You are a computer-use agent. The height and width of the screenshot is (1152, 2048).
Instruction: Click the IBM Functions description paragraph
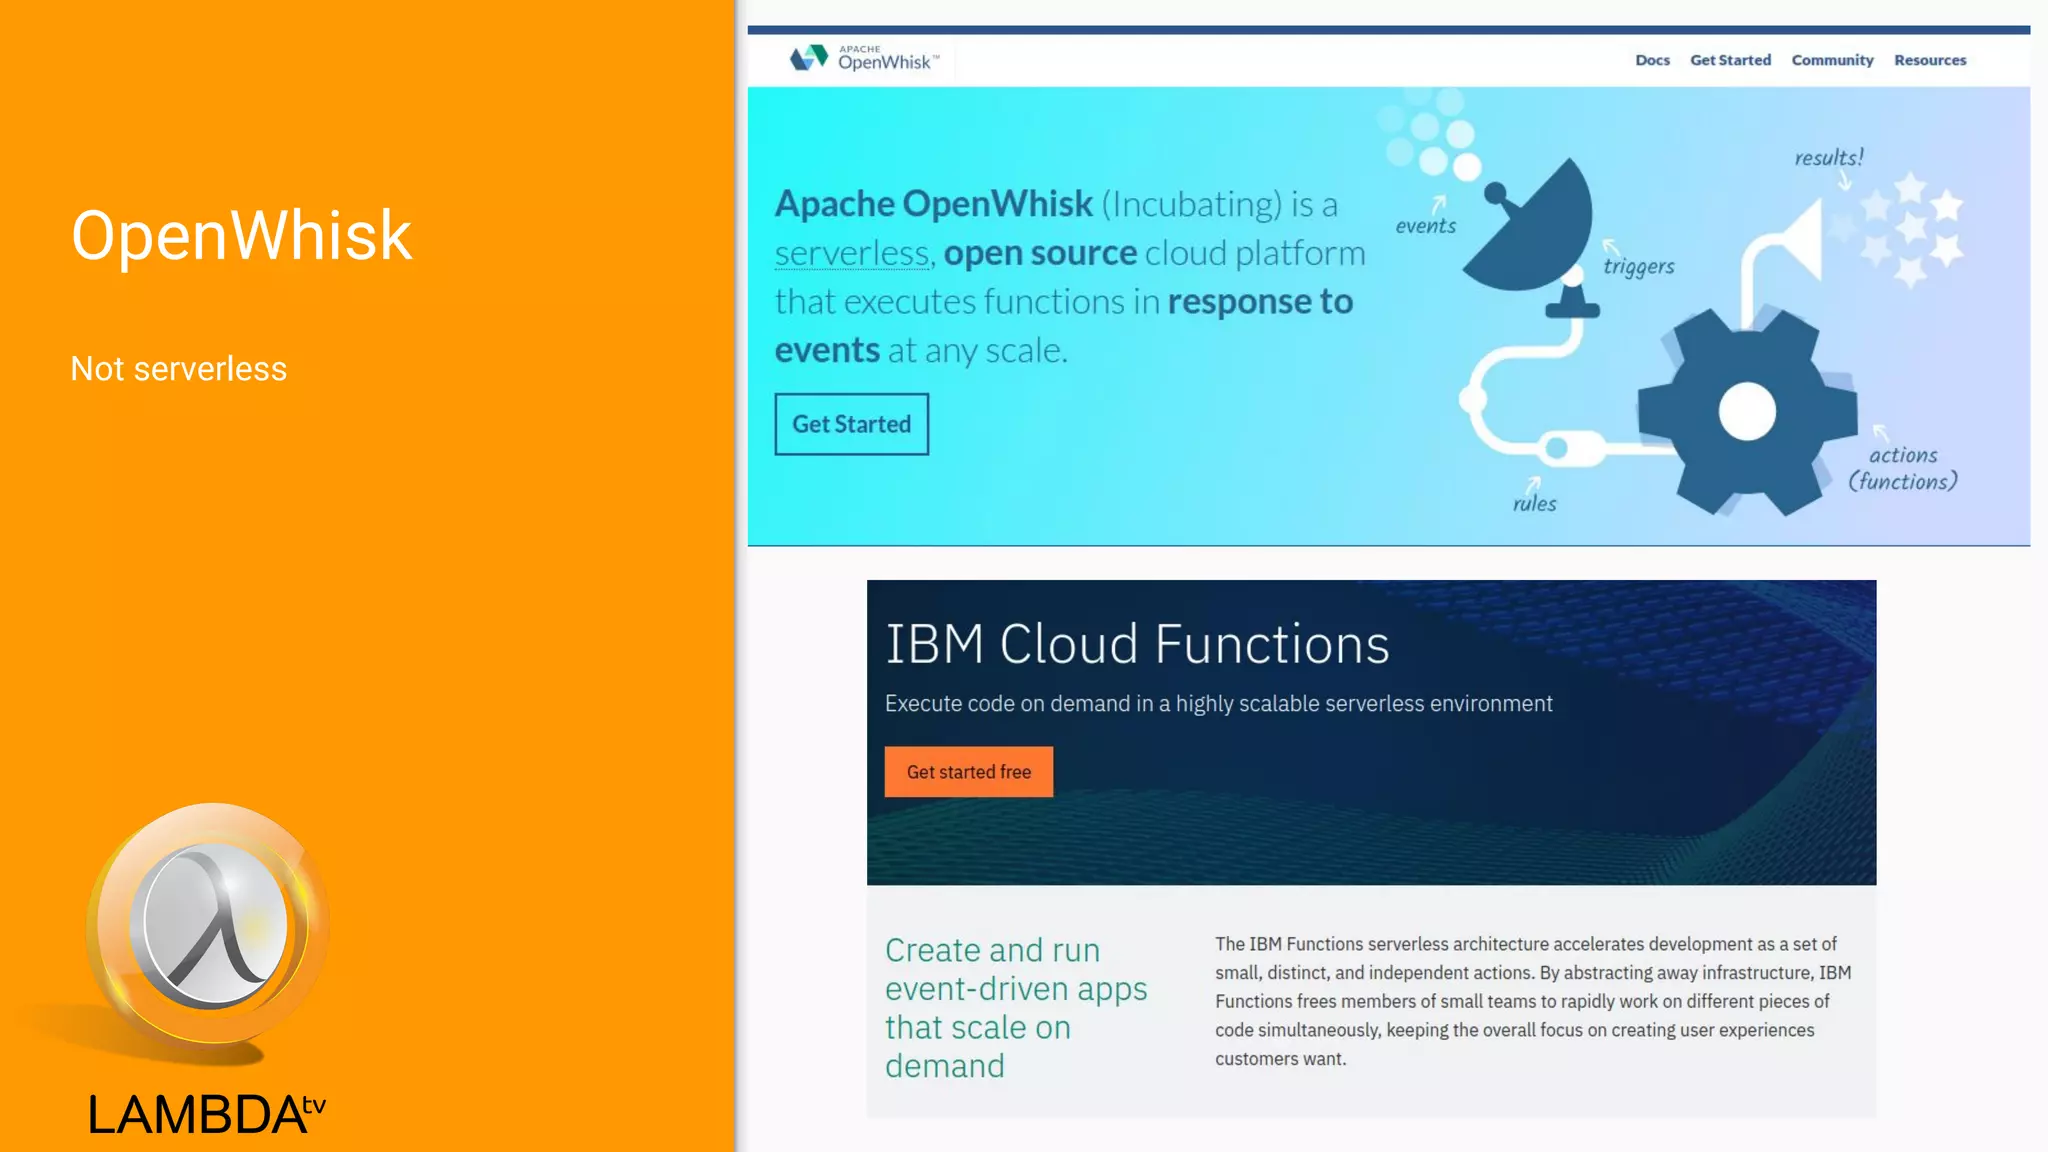click(x=1533, y=1001)
